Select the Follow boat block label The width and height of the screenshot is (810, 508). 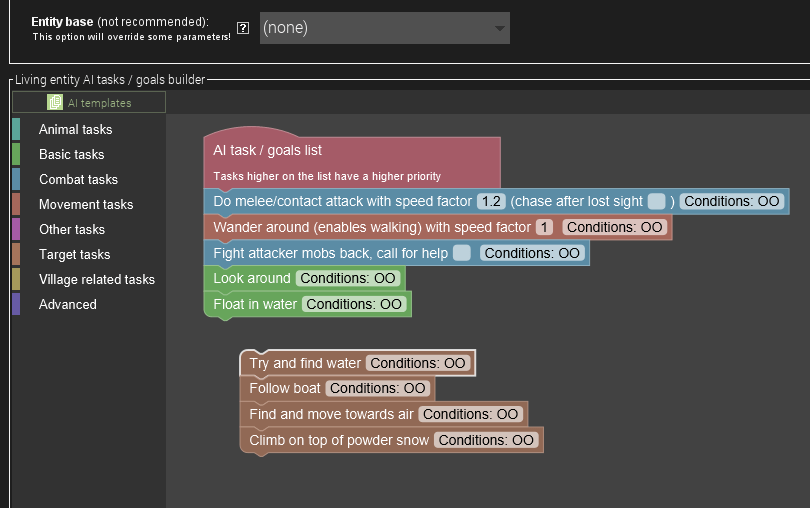point(285,388)
